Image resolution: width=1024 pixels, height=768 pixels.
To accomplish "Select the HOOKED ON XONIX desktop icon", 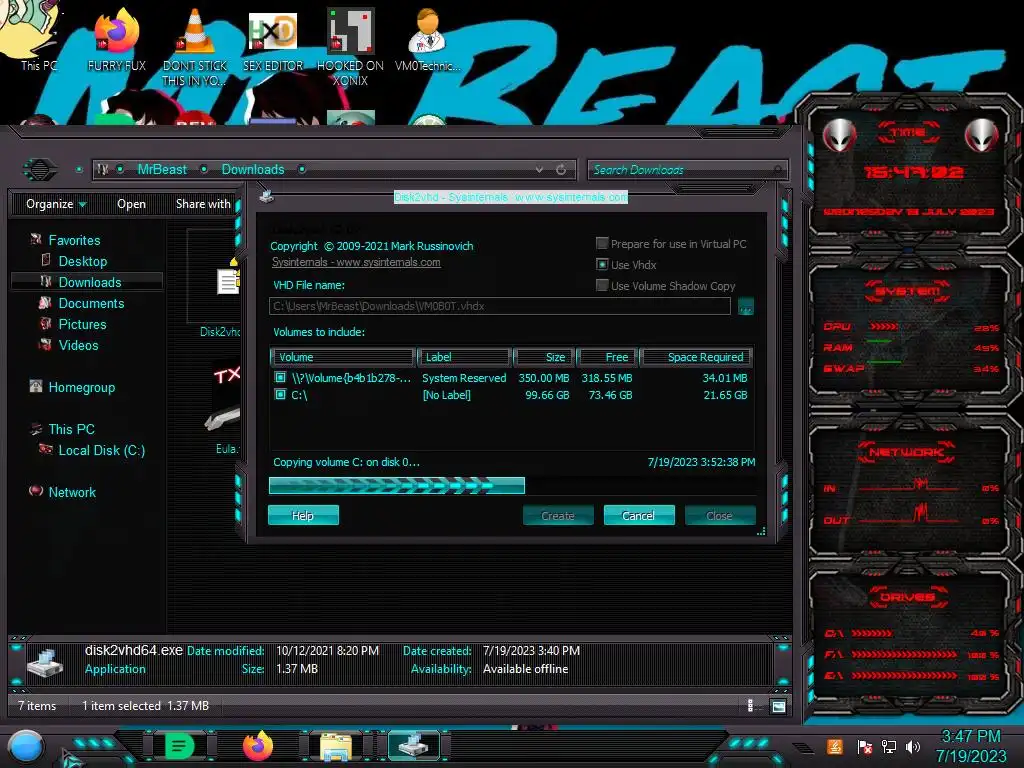I will coord(351,47).
